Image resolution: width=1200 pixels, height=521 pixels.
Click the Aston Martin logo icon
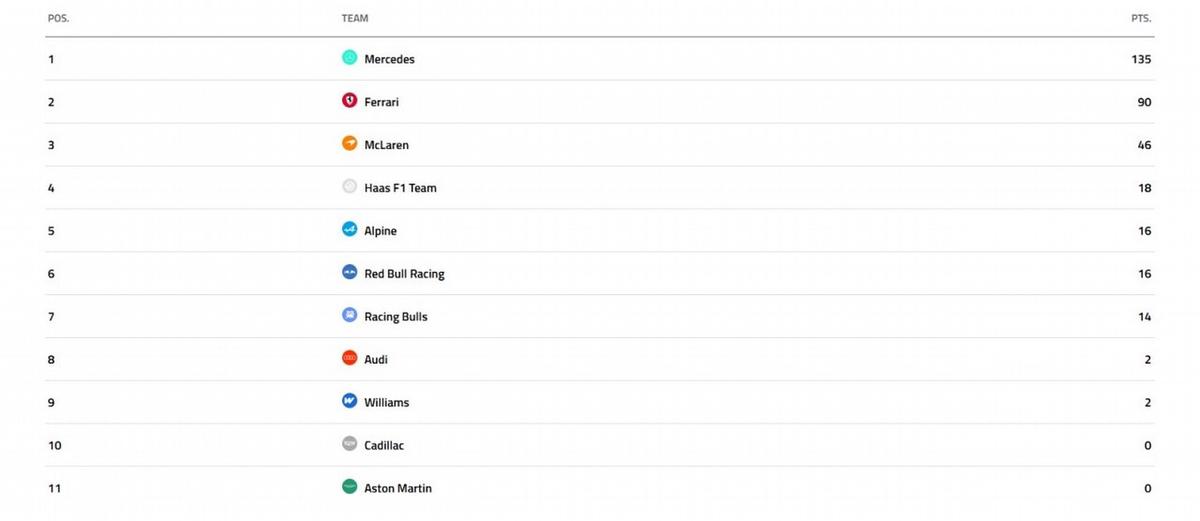[349, 488]
